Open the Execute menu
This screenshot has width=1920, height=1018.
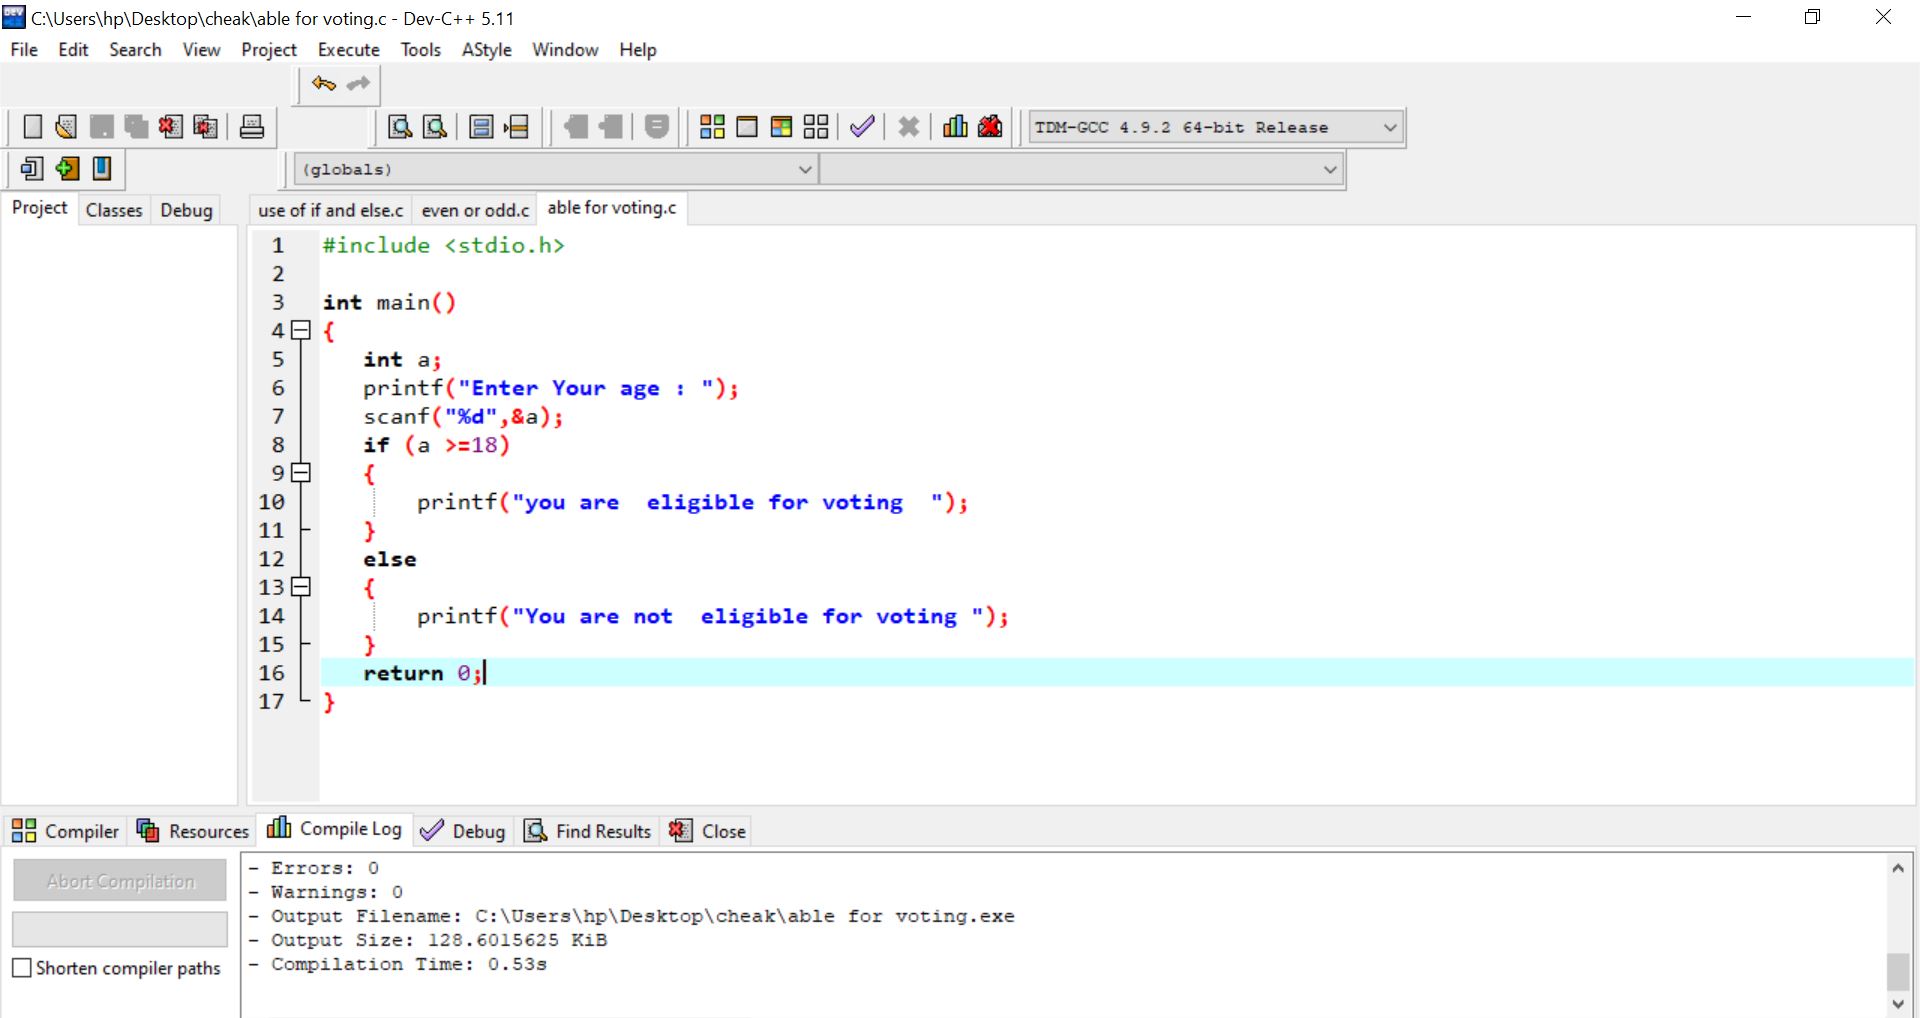coord(348,49)
